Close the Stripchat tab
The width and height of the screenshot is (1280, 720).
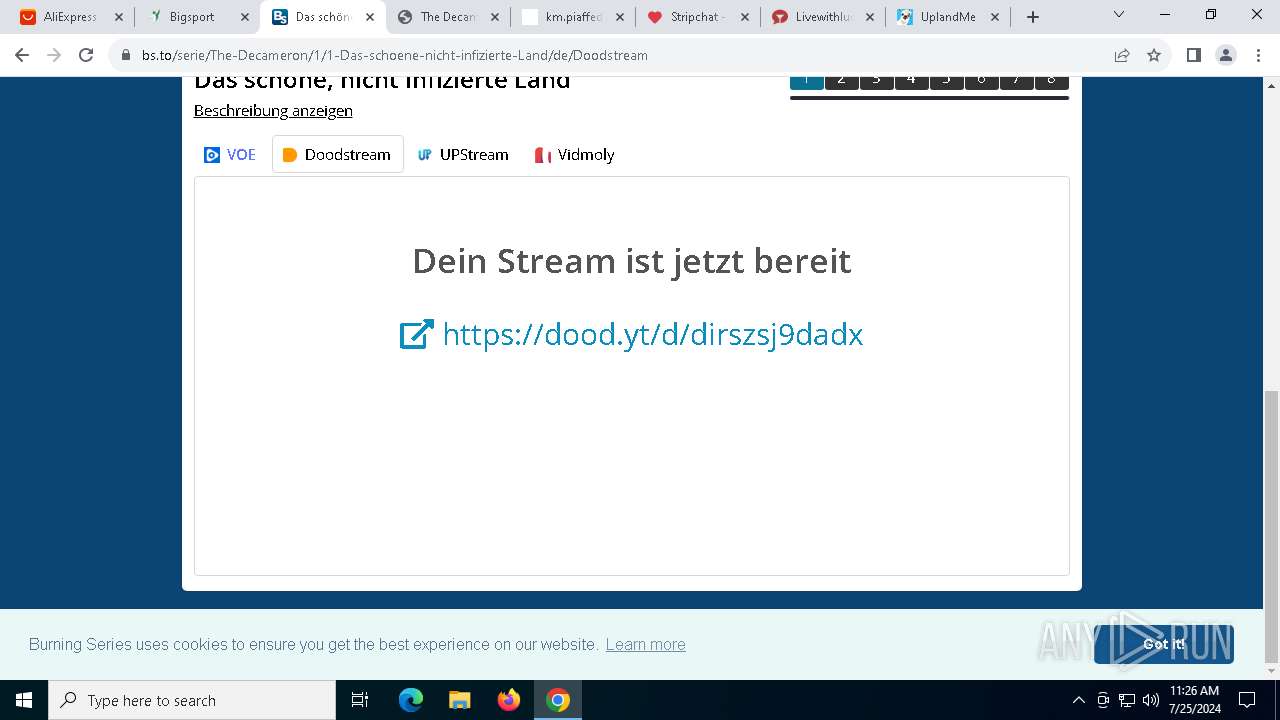[x=744, y=17]
